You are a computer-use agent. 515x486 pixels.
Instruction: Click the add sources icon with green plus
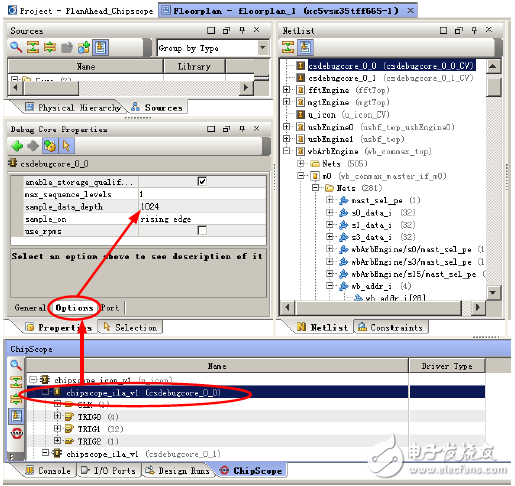click(84, 47)
